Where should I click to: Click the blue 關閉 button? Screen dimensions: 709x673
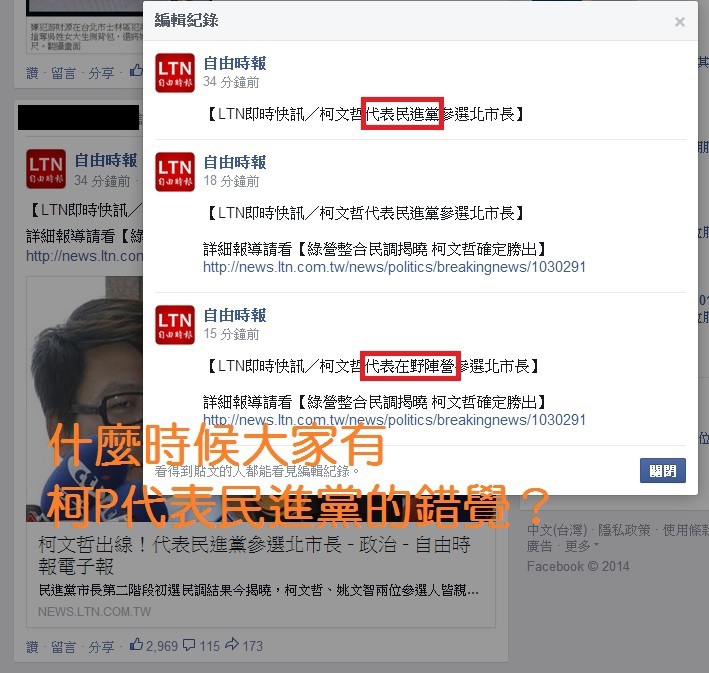(x=662, y=471)
